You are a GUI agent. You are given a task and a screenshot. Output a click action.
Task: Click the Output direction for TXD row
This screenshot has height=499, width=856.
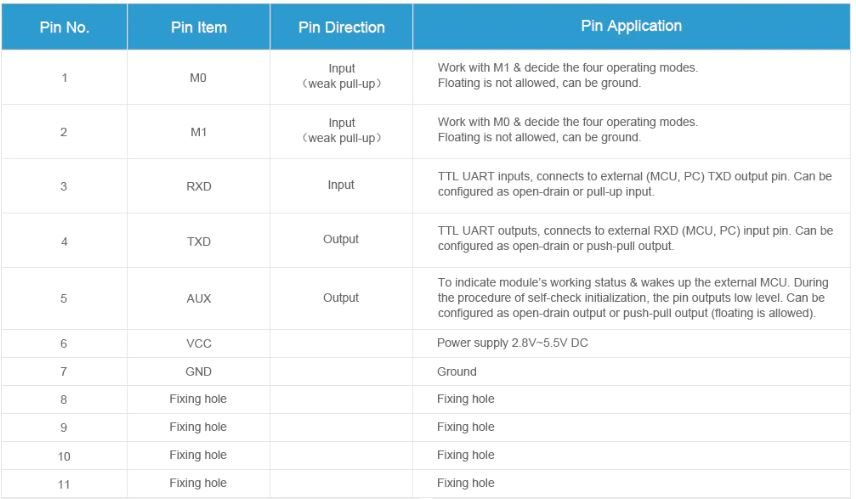coord(341,239)
